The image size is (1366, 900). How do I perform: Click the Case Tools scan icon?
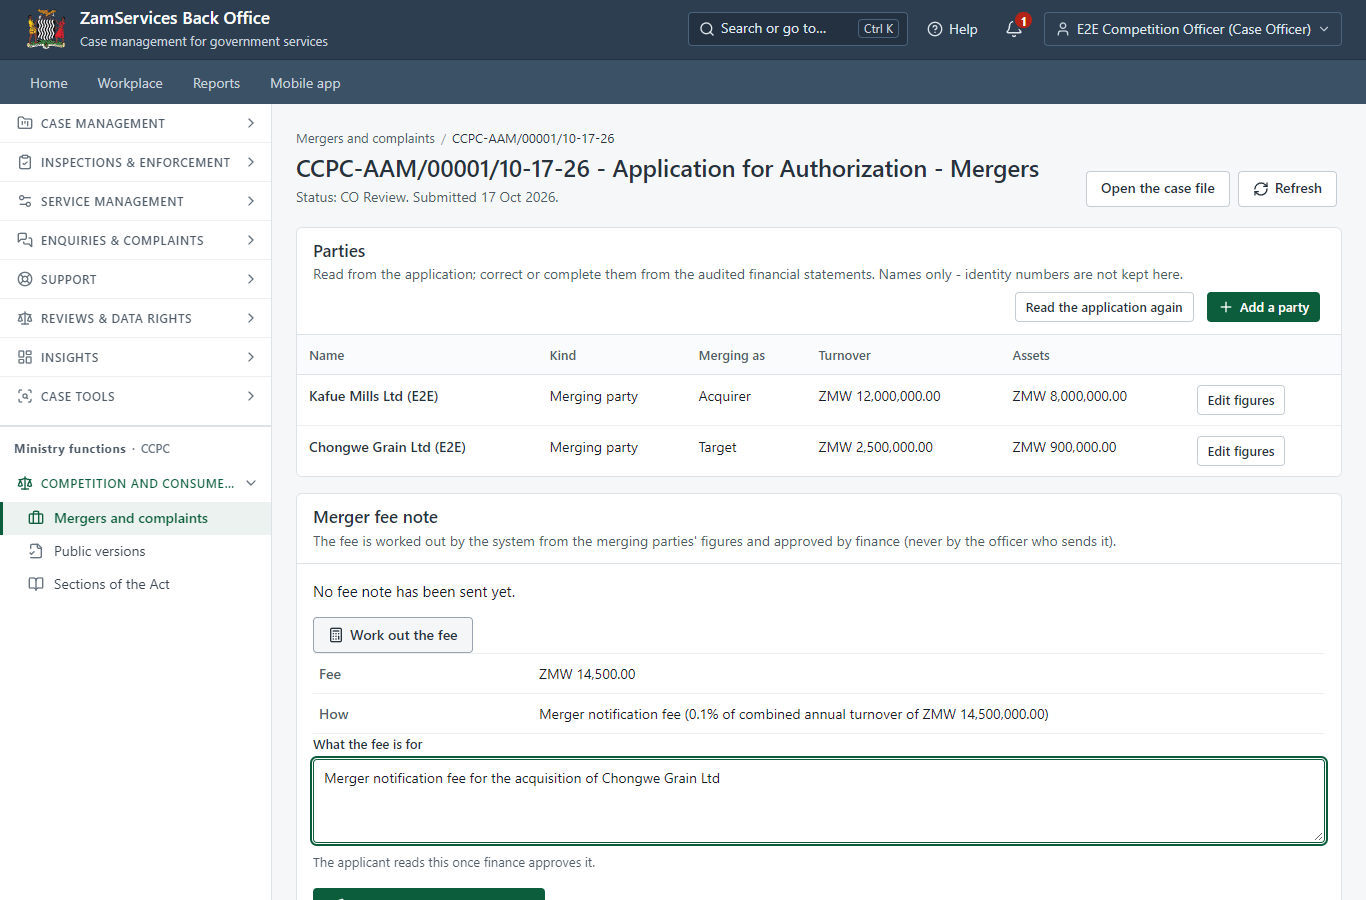click(25, 396)
